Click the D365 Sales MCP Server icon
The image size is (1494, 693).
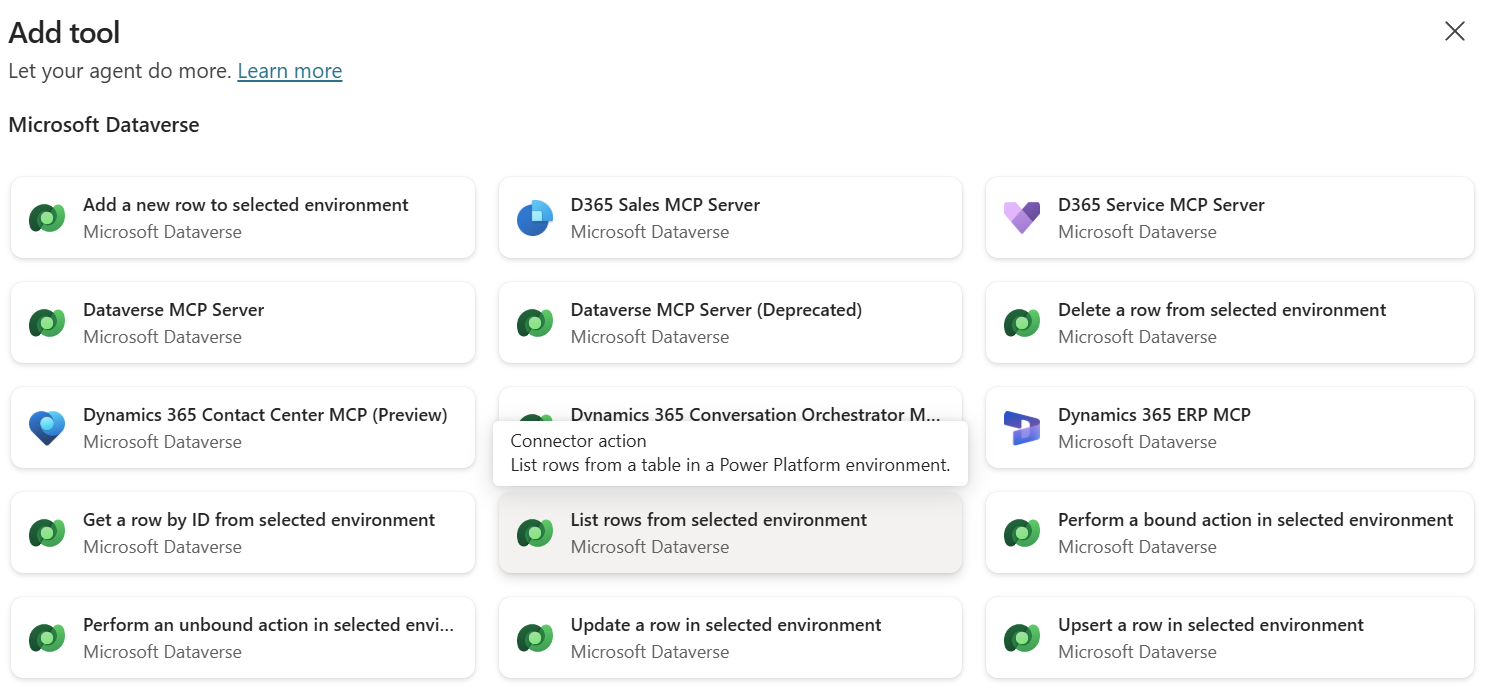[535, 218]
